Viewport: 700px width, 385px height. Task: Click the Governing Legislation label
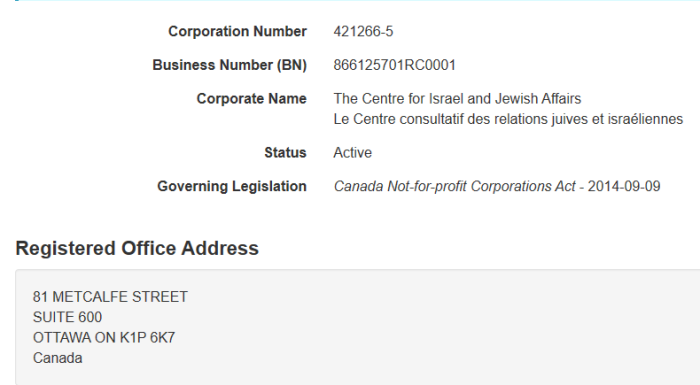[x=232, y=186]
